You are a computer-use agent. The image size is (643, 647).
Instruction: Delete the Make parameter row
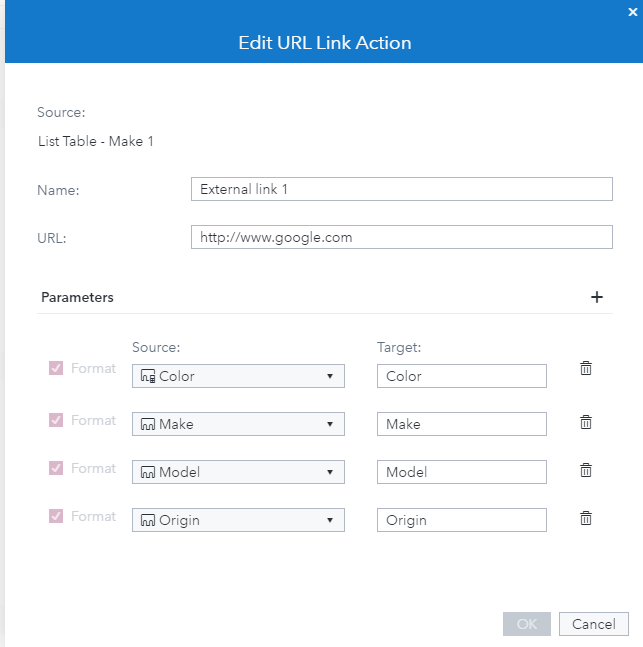tap(586, 422)
